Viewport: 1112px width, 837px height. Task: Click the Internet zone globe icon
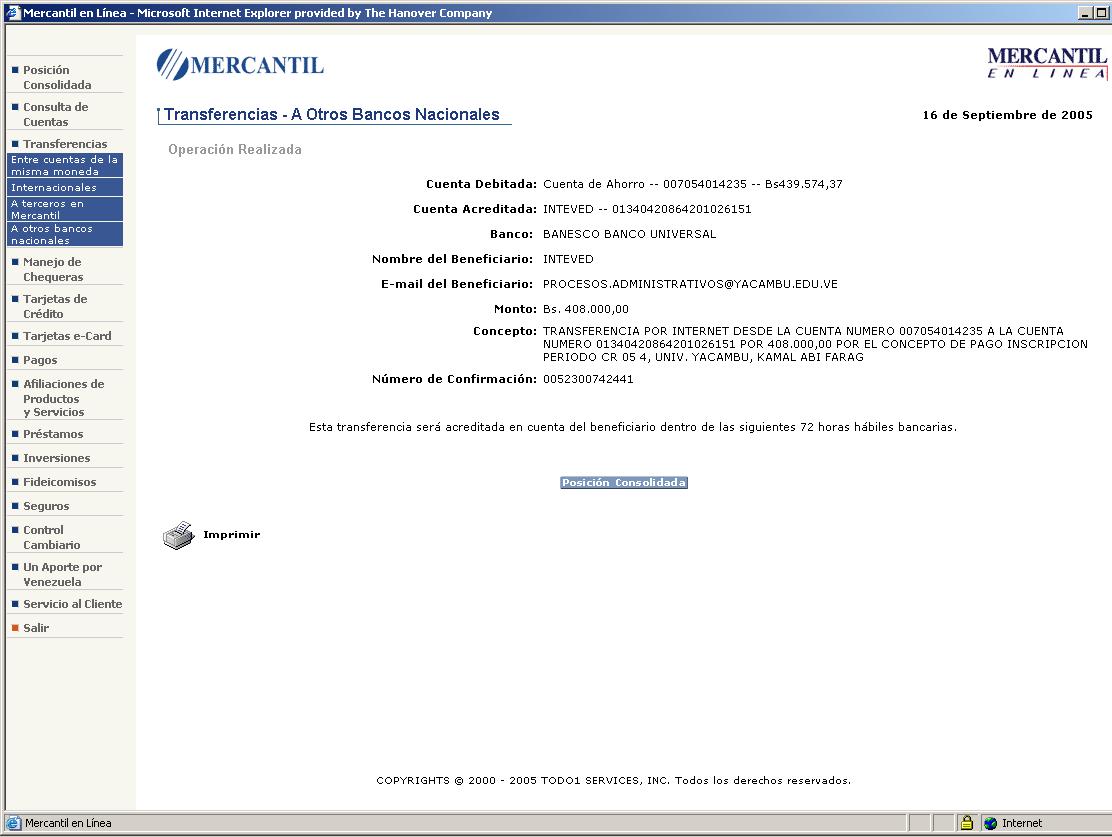coord(991,823)
